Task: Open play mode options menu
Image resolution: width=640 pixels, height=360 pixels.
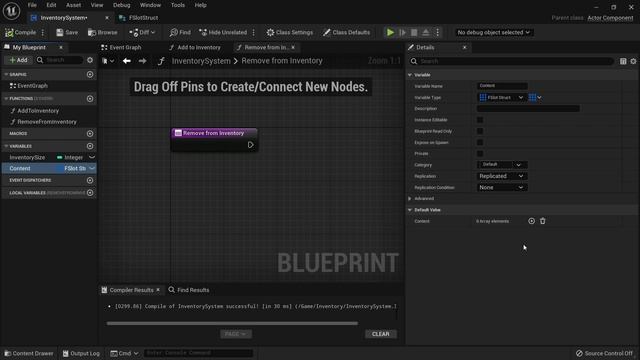Action: (438, 32)
